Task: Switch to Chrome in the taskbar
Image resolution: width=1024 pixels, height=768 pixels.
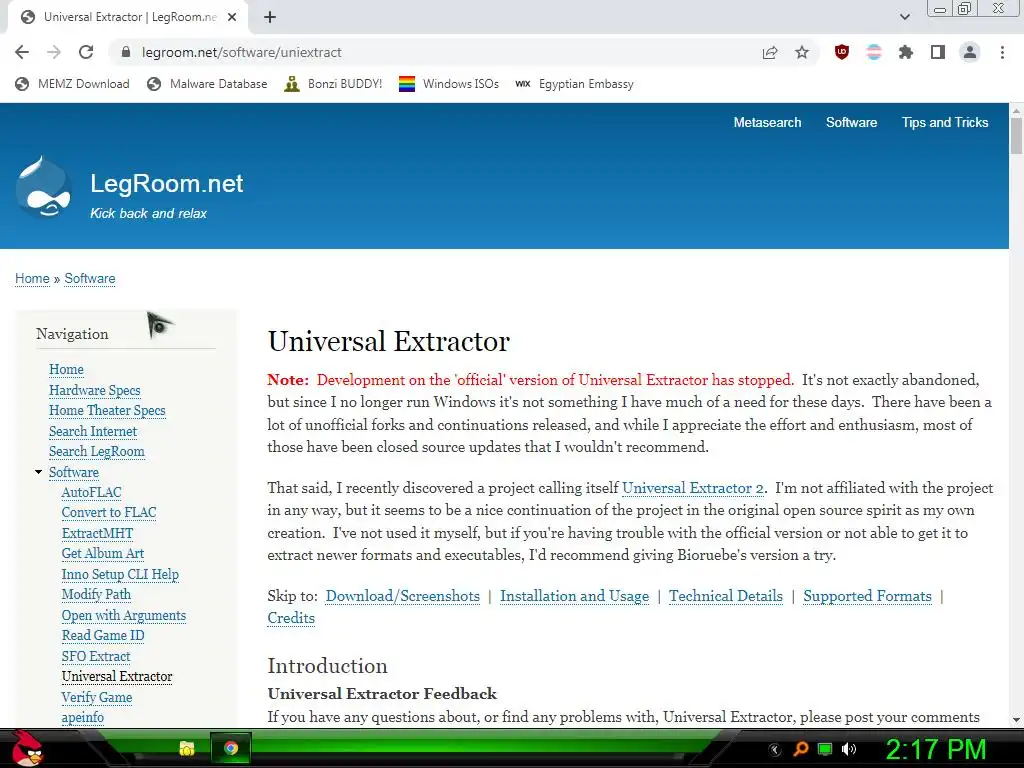Action: pyautogui.click(x=231, y=748)
